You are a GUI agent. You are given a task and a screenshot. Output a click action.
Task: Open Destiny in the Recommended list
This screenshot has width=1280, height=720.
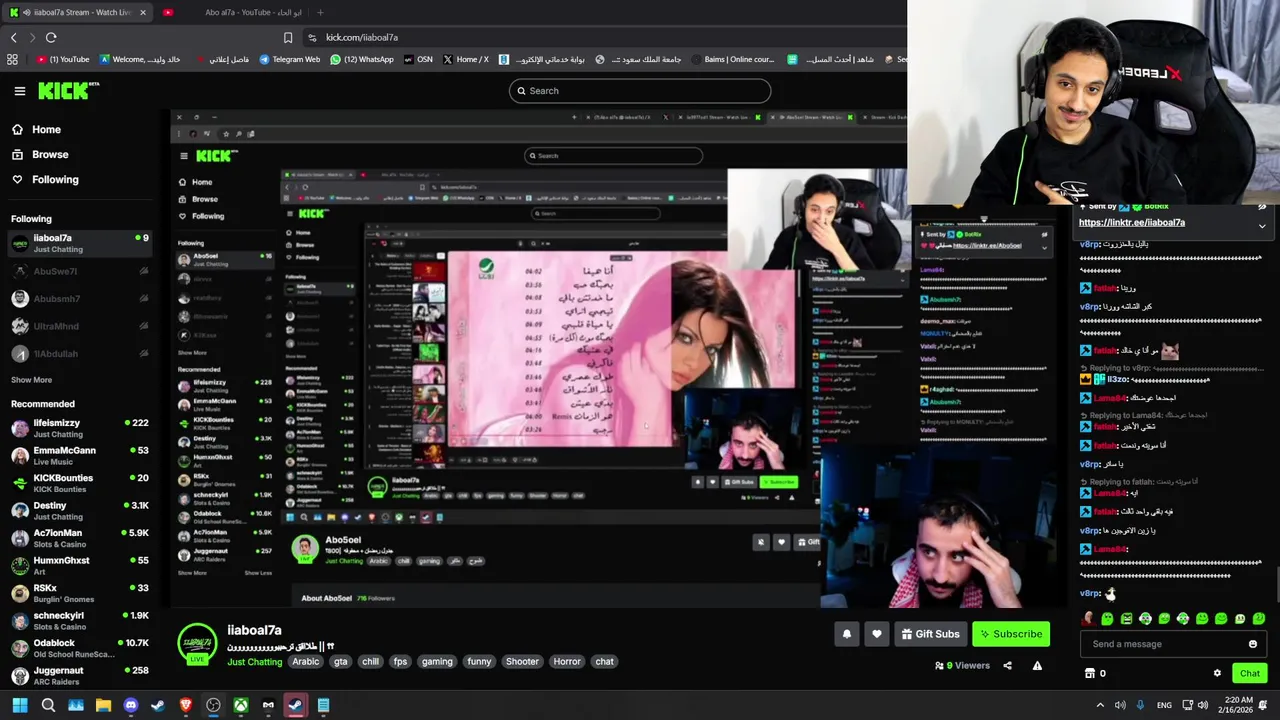78,511
